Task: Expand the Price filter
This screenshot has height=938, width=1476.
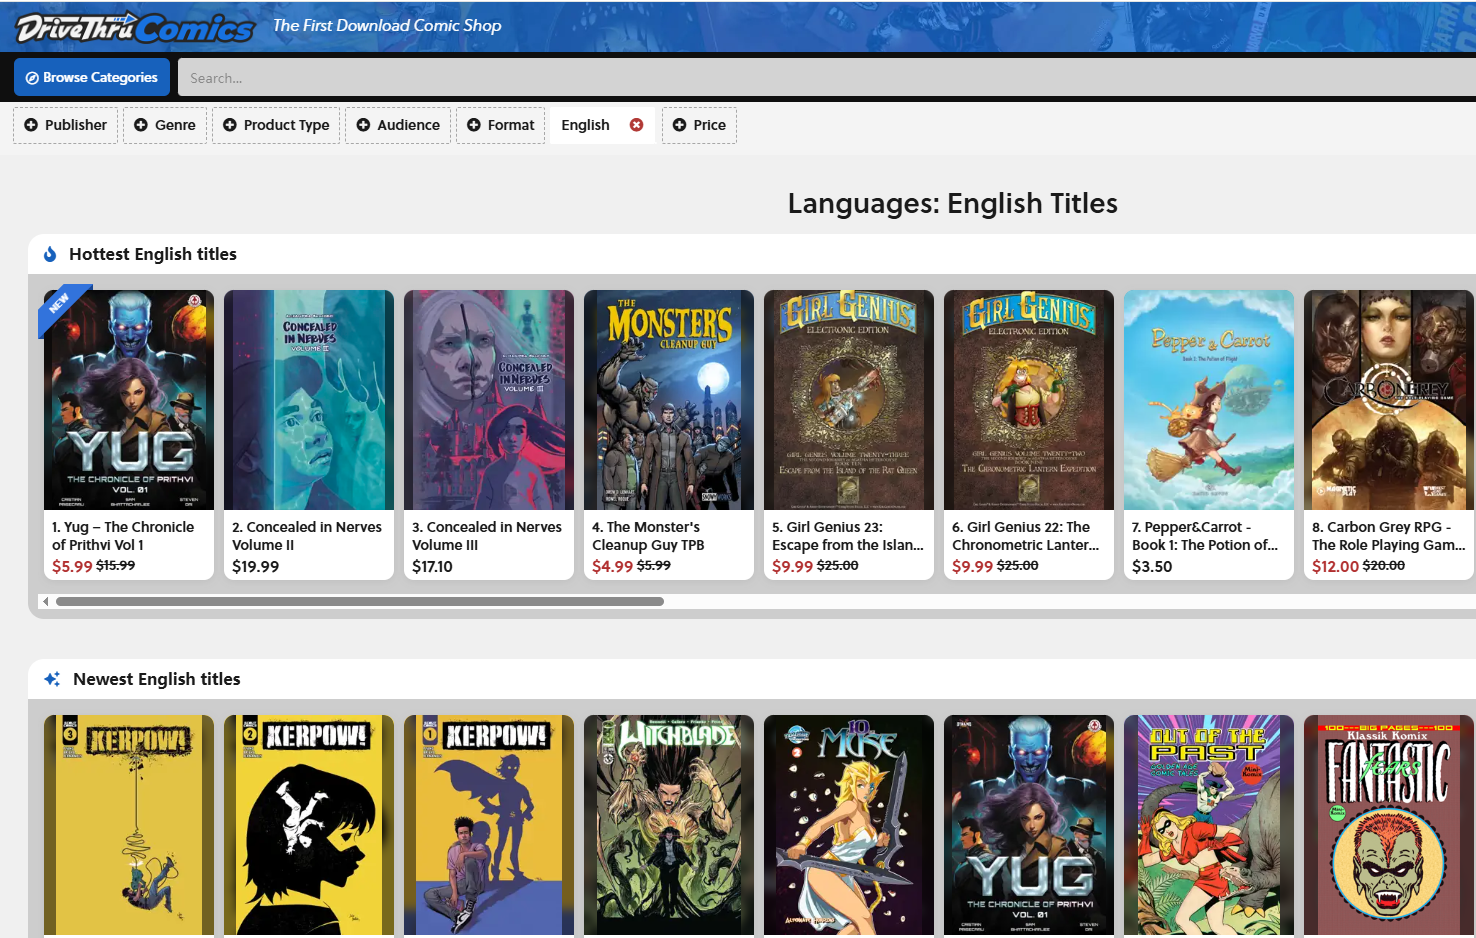Action: pyautogui.click(x=699, y=125)
